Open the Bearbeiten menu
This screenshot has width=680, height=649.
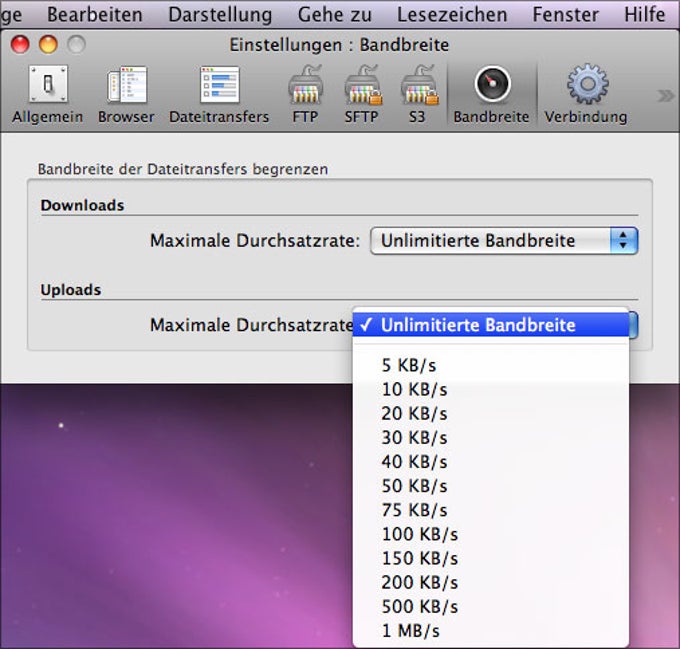click(95, 14)
